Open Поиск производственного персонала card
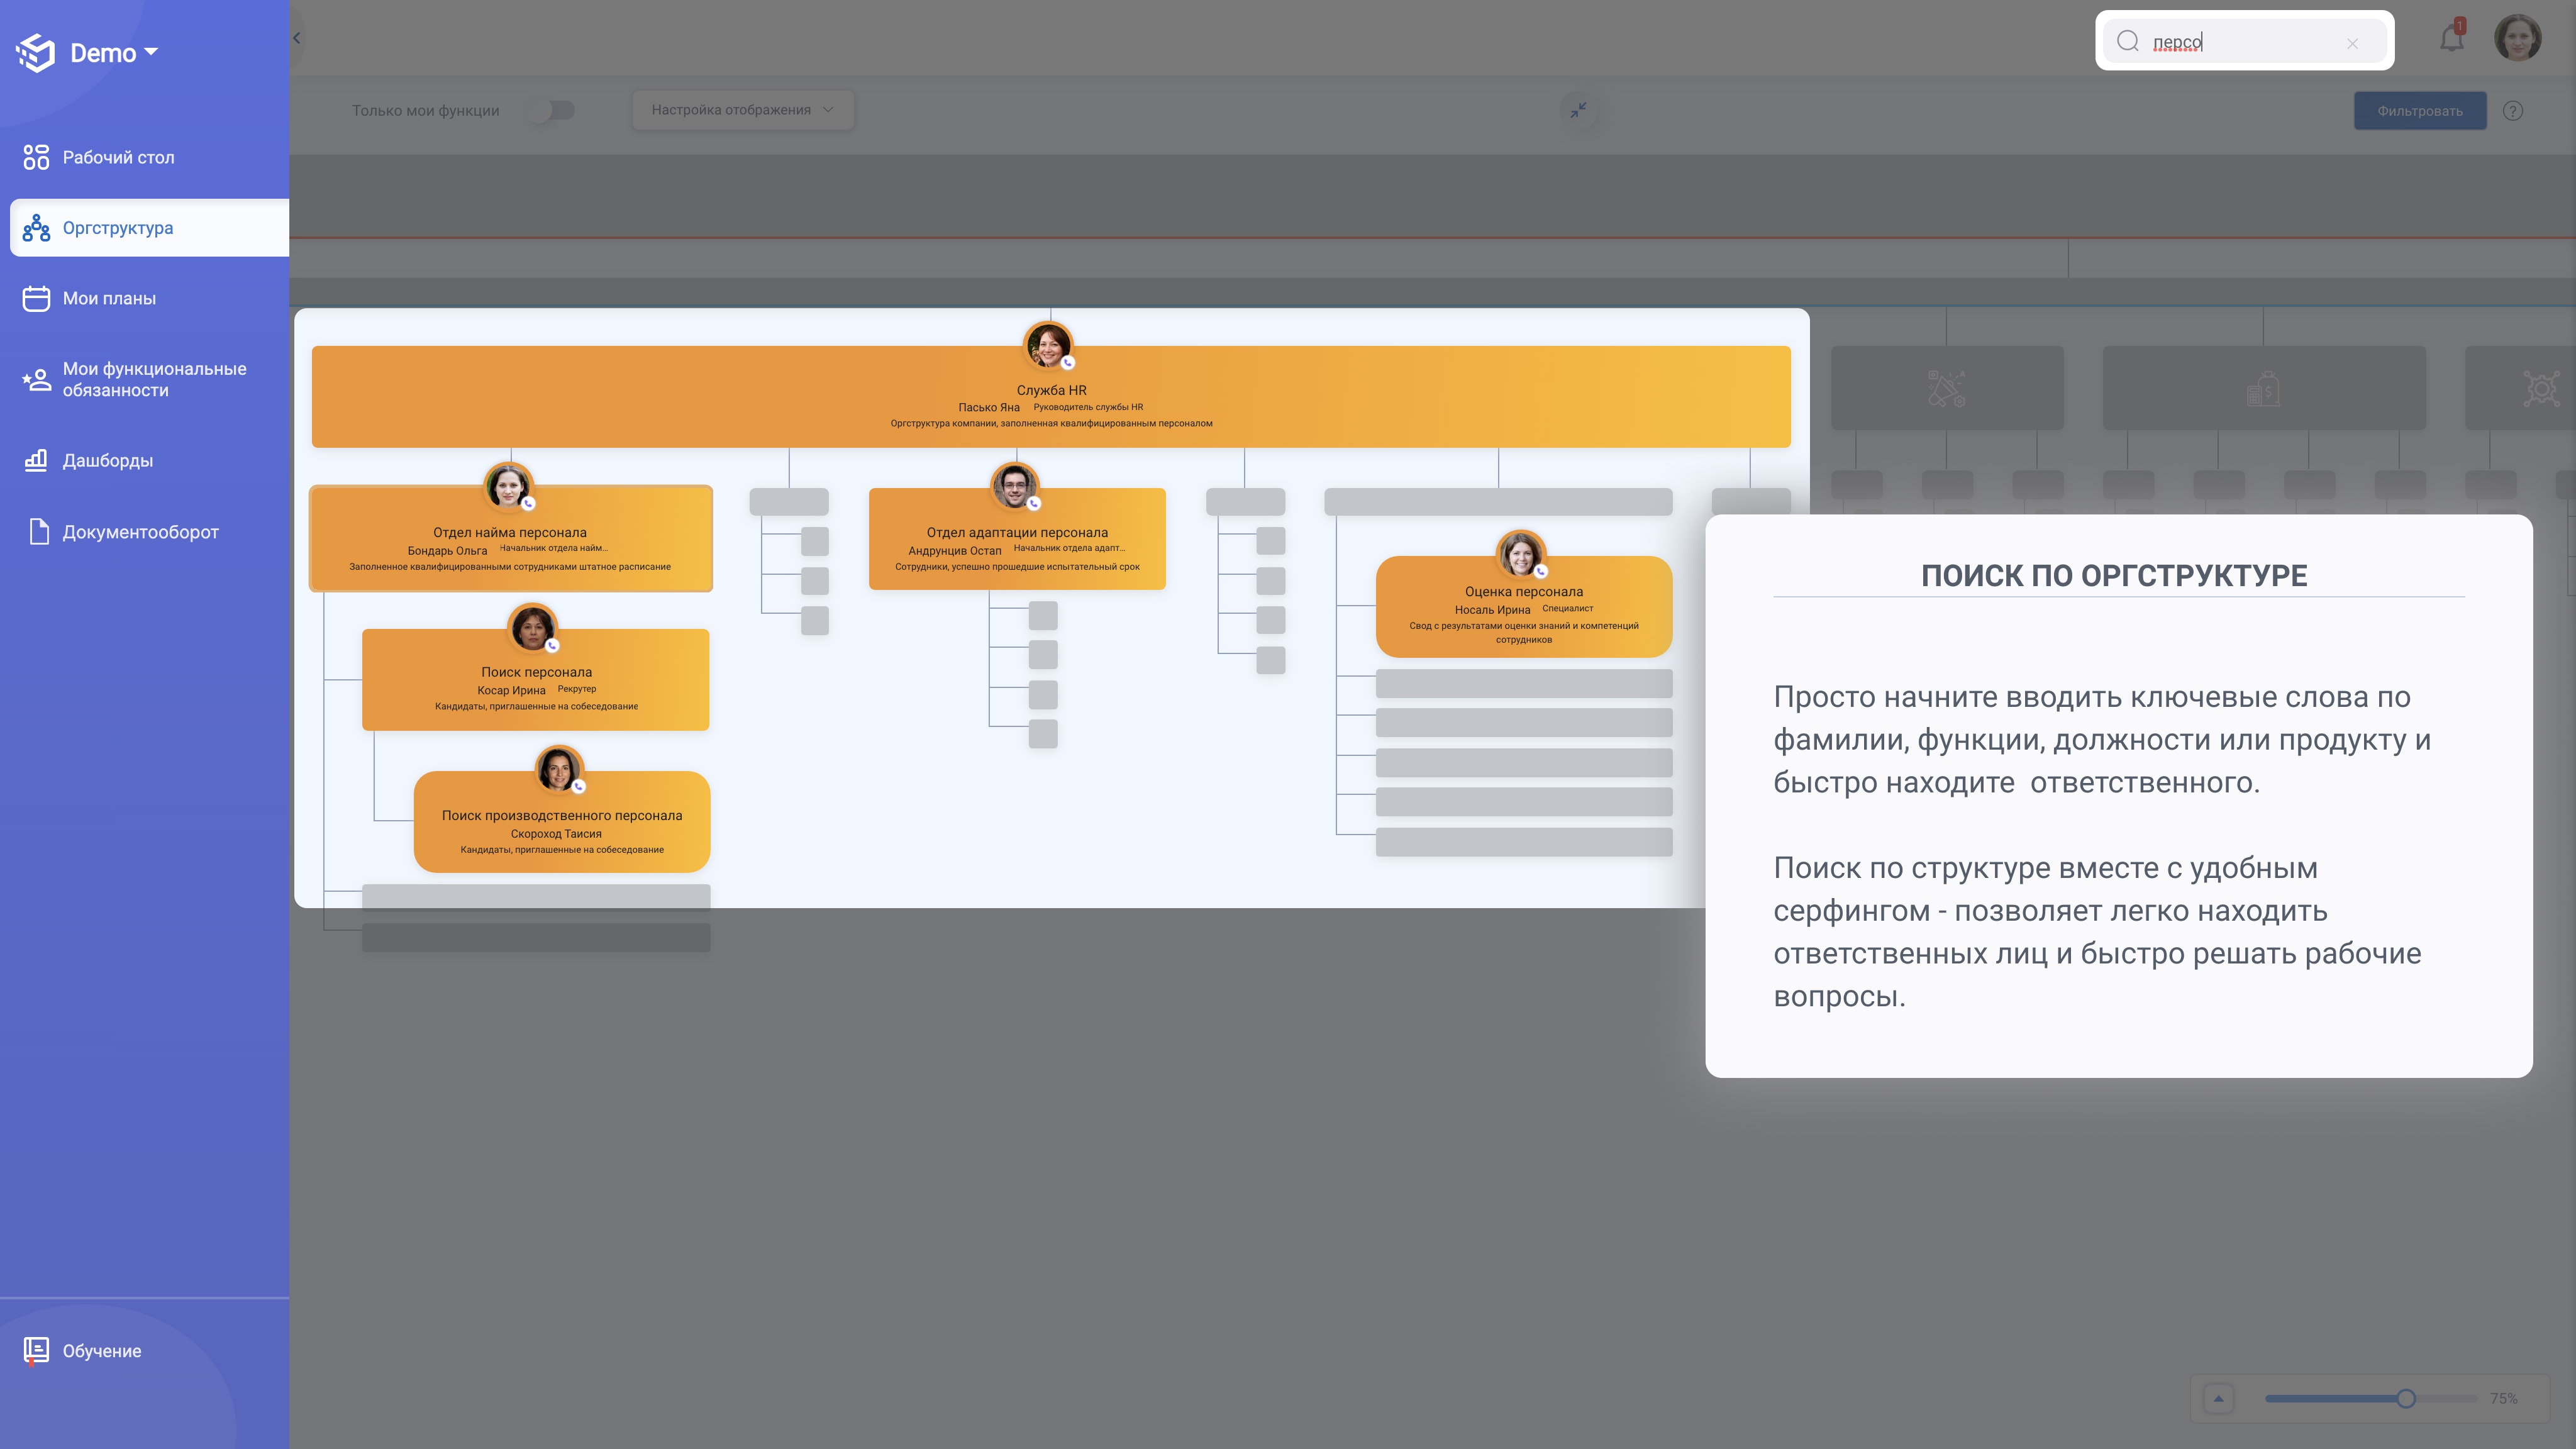 click(x=562, y=822)
